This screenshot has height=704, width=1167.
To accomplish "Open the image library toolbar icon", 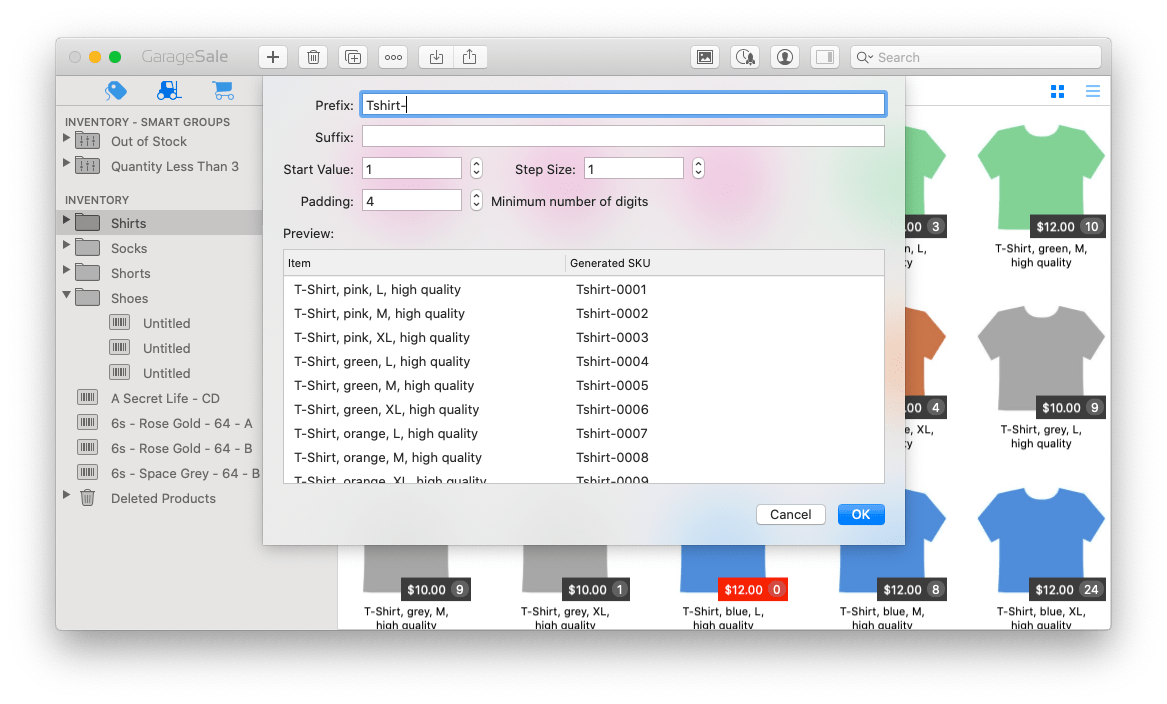I will coord(705,57).
